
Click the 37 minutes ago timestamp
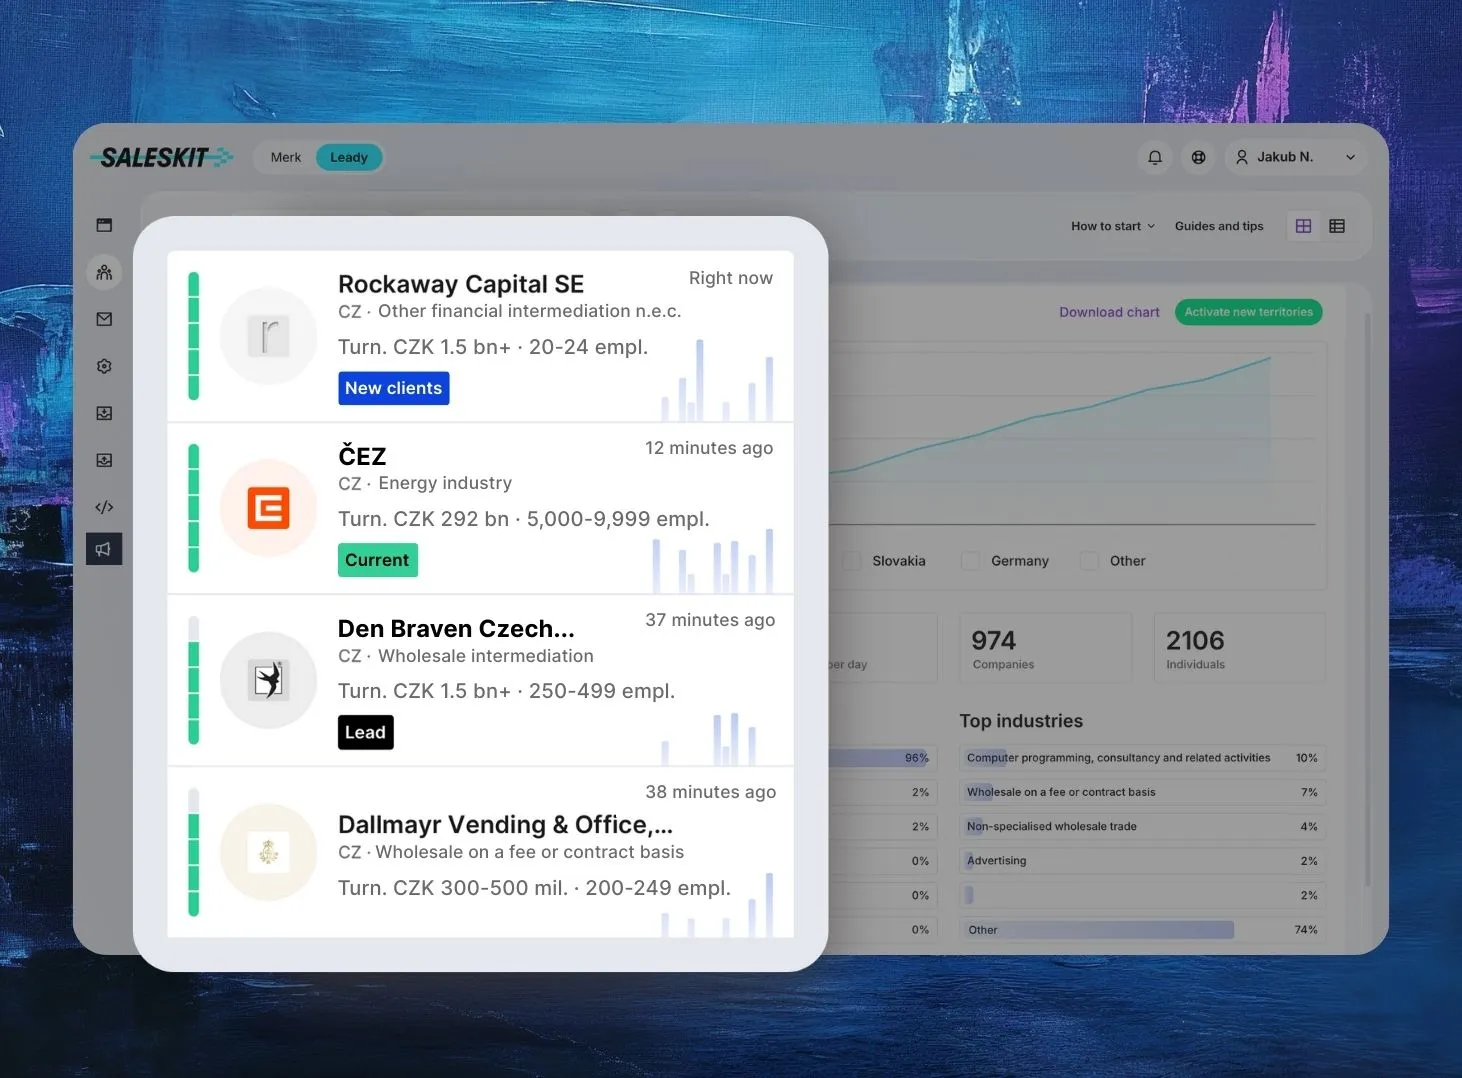pos(710,620)
